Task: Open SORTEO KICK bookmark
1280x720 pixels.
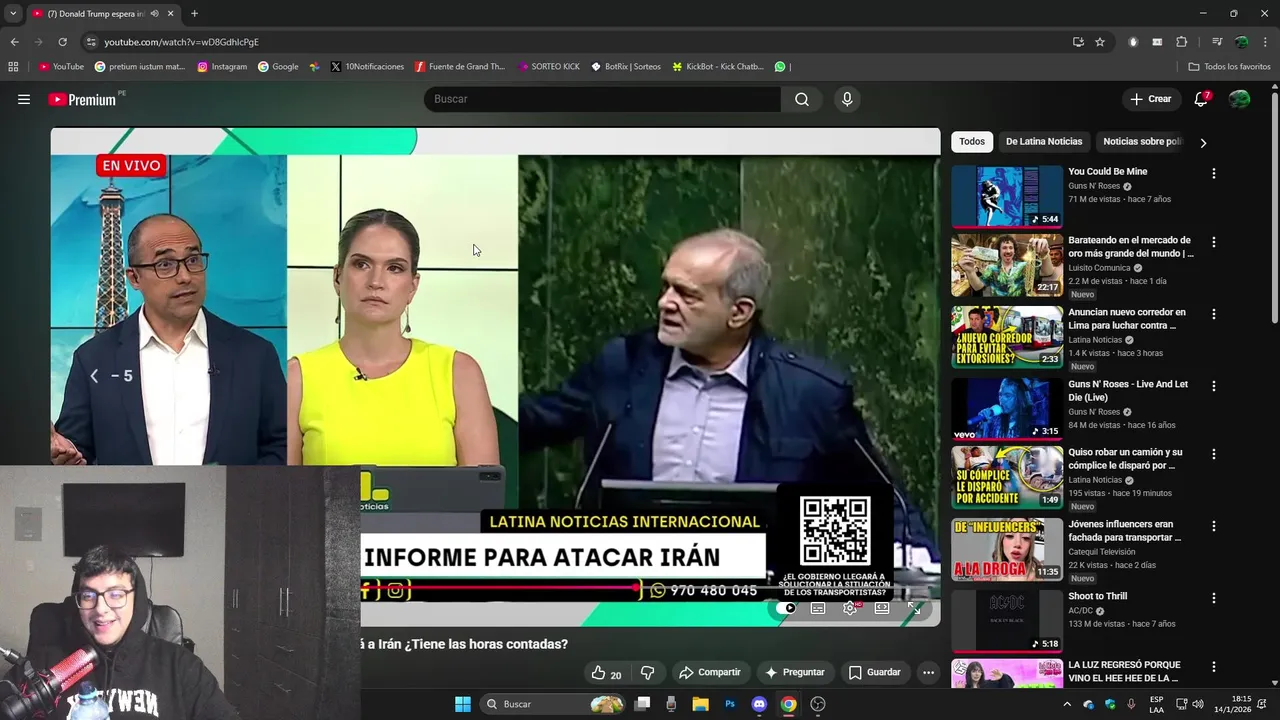Action: pyautogui.click(x=548, y=67)
